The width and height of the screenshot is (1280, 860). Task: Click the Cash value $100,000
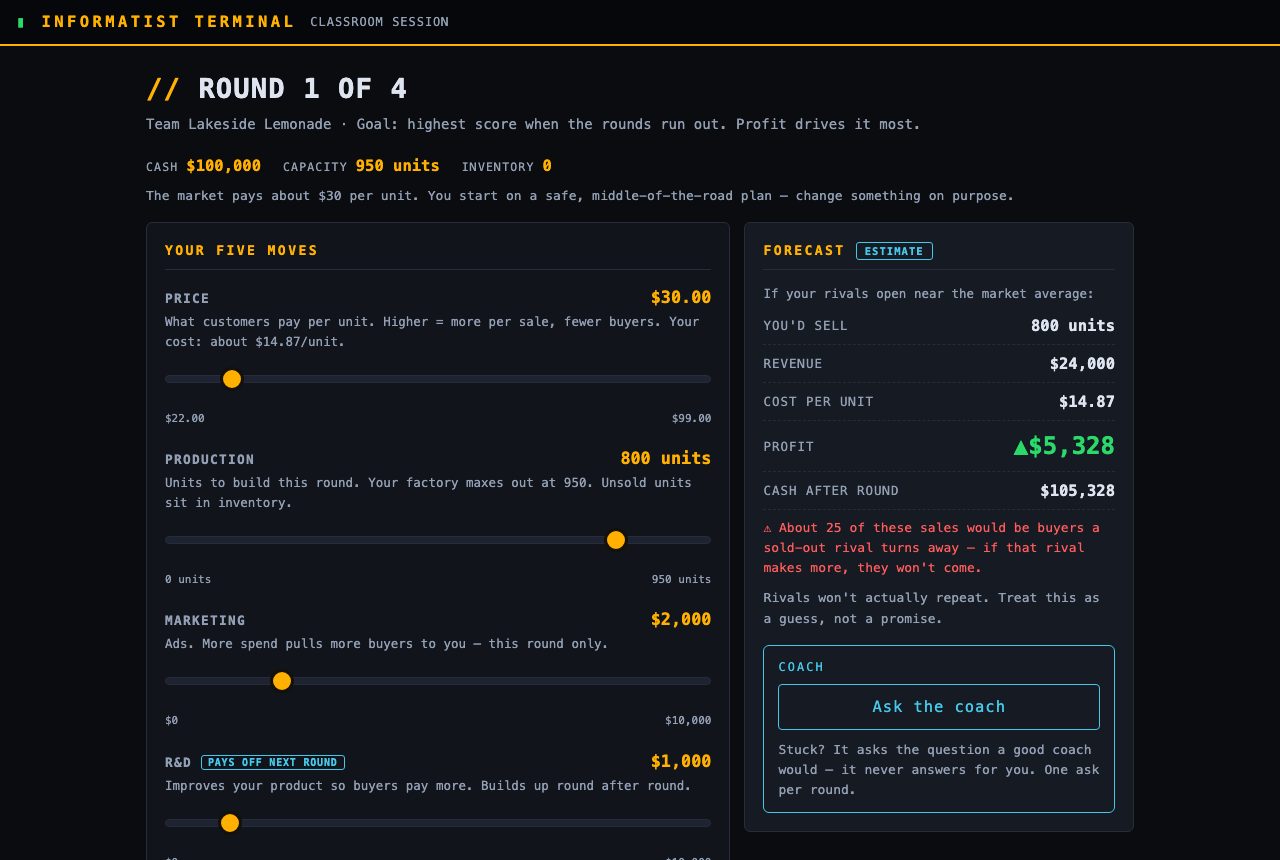point(224,166)
